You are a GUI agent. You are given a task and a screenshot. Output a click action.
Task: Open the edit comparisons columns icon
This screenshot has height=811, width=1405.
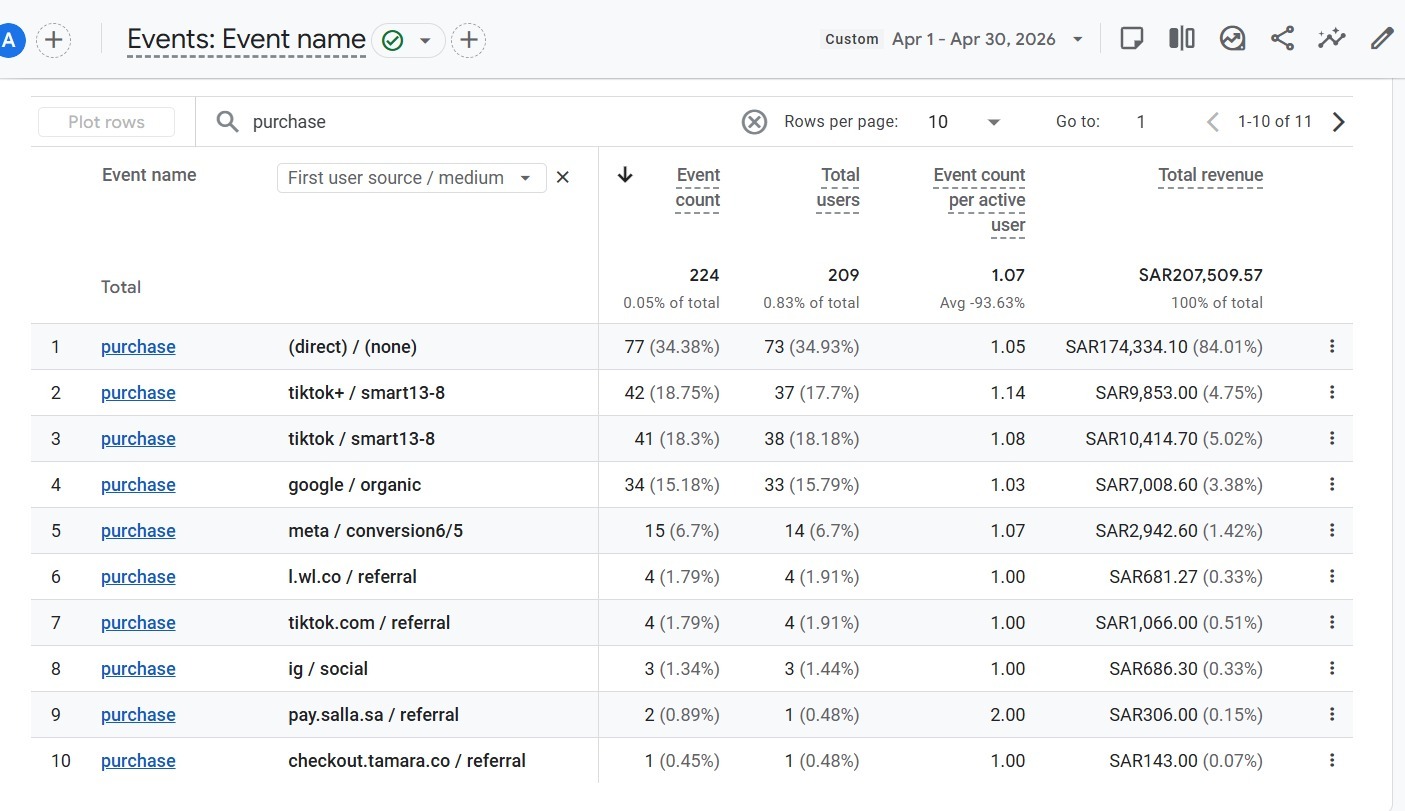click(1182, 39)
